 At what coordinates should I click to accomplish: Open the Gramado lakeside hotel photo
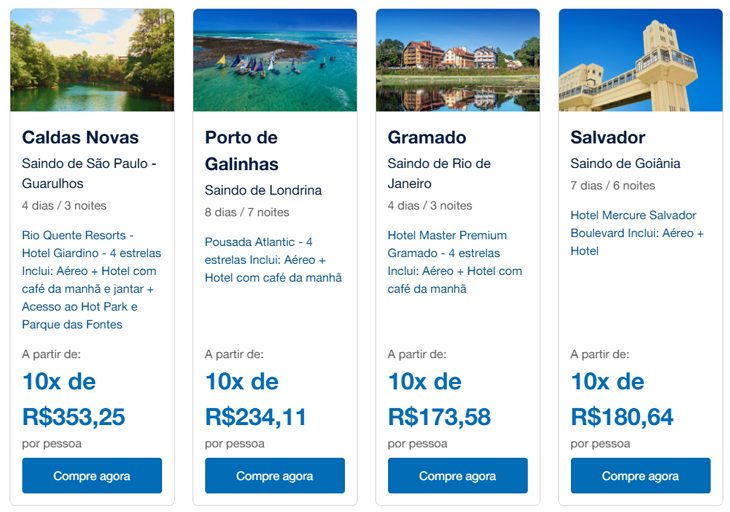click(458, 60)
